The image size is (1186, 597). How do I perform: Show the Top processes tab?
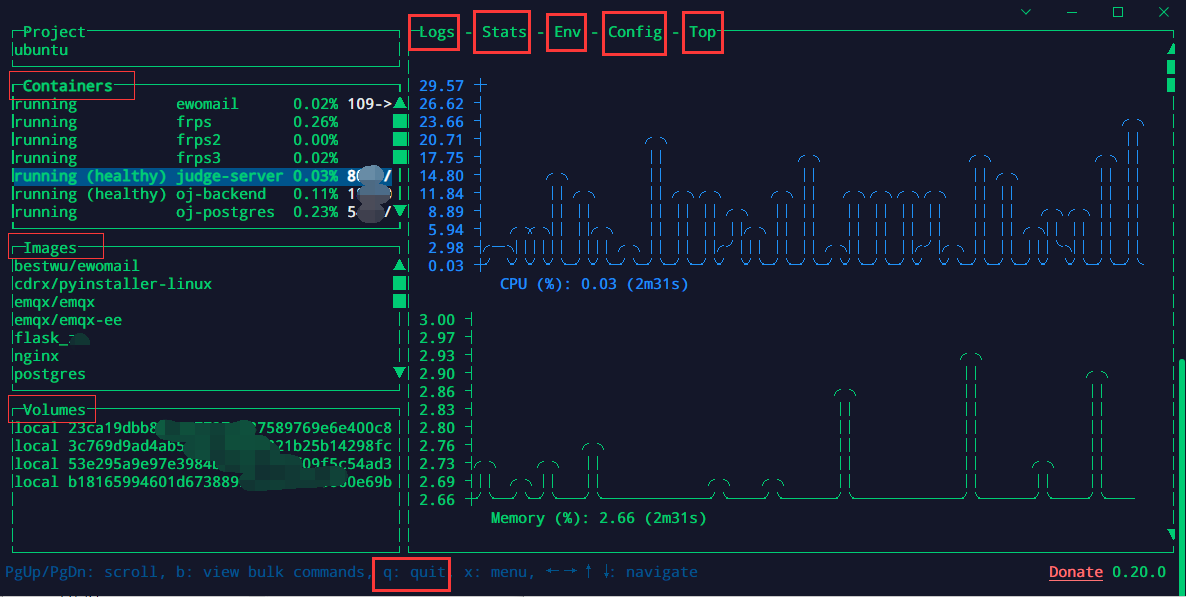[x=702, y=32]
